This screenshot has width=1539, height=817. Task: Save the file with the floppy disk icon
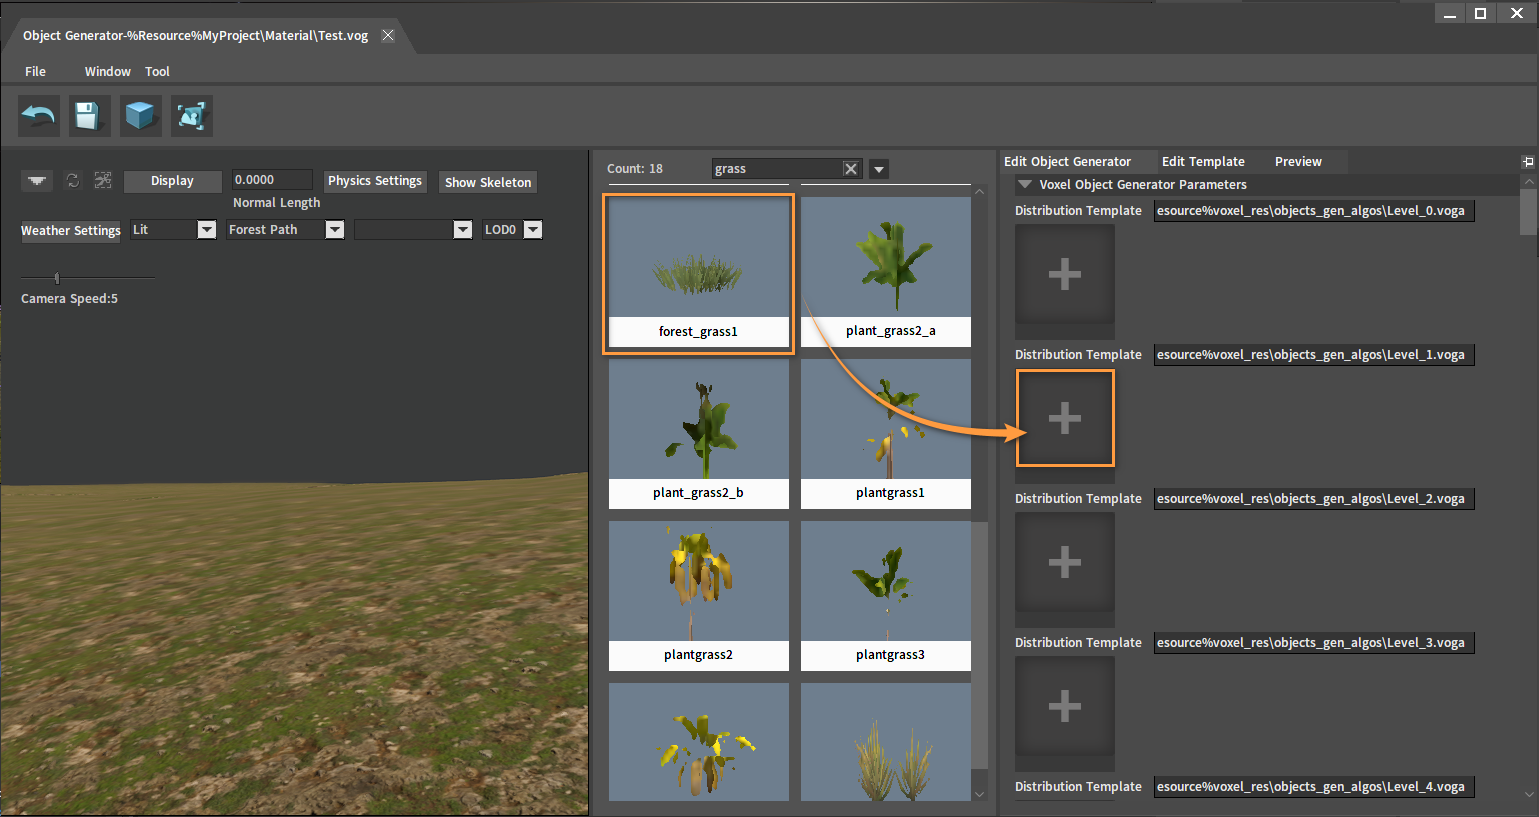coord(89,116)
